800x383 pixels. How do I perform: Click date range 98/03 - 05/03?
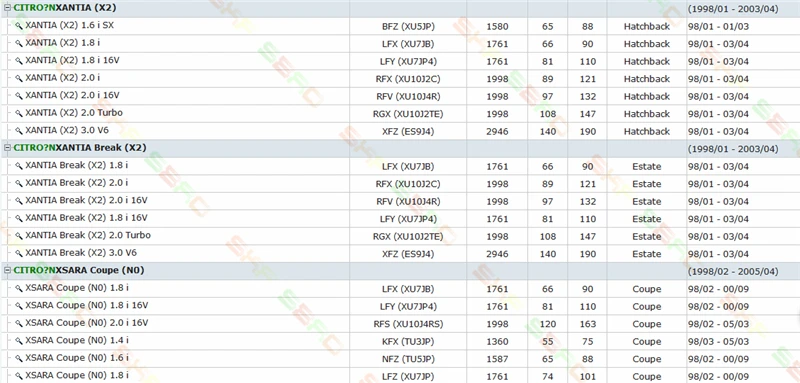click(x=718, y=342)
